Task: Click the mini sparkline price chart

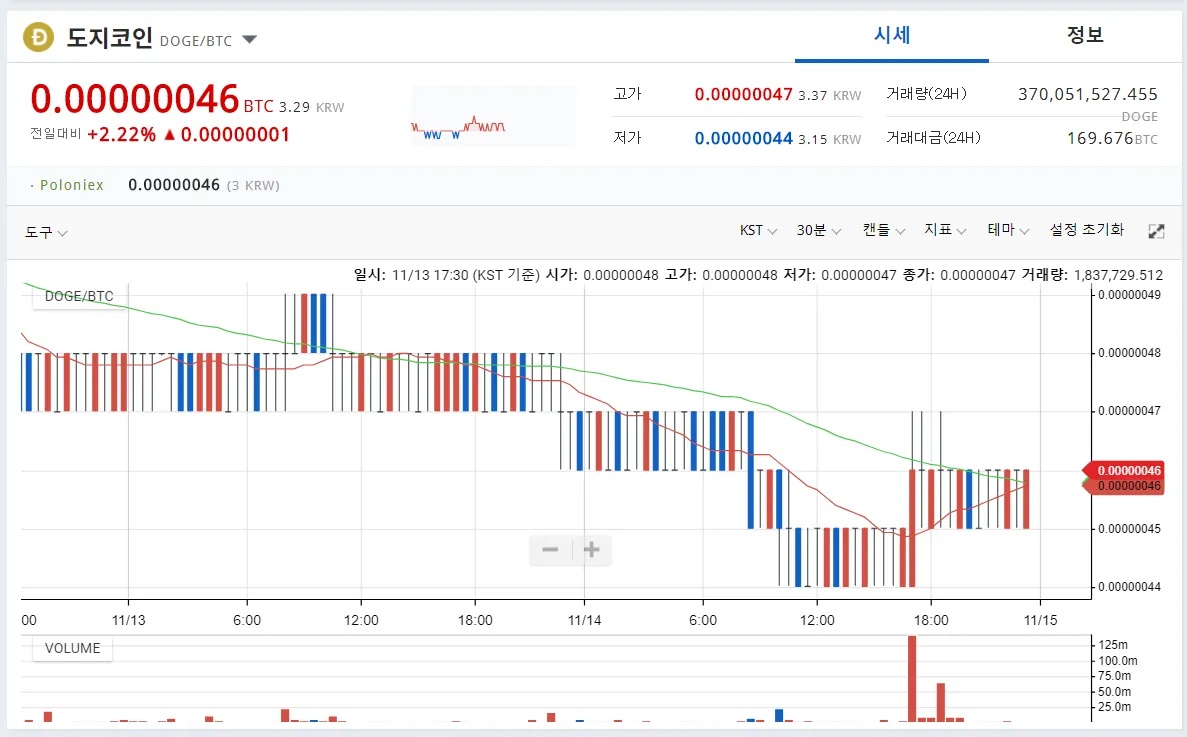Action: [x=493, y=116]
